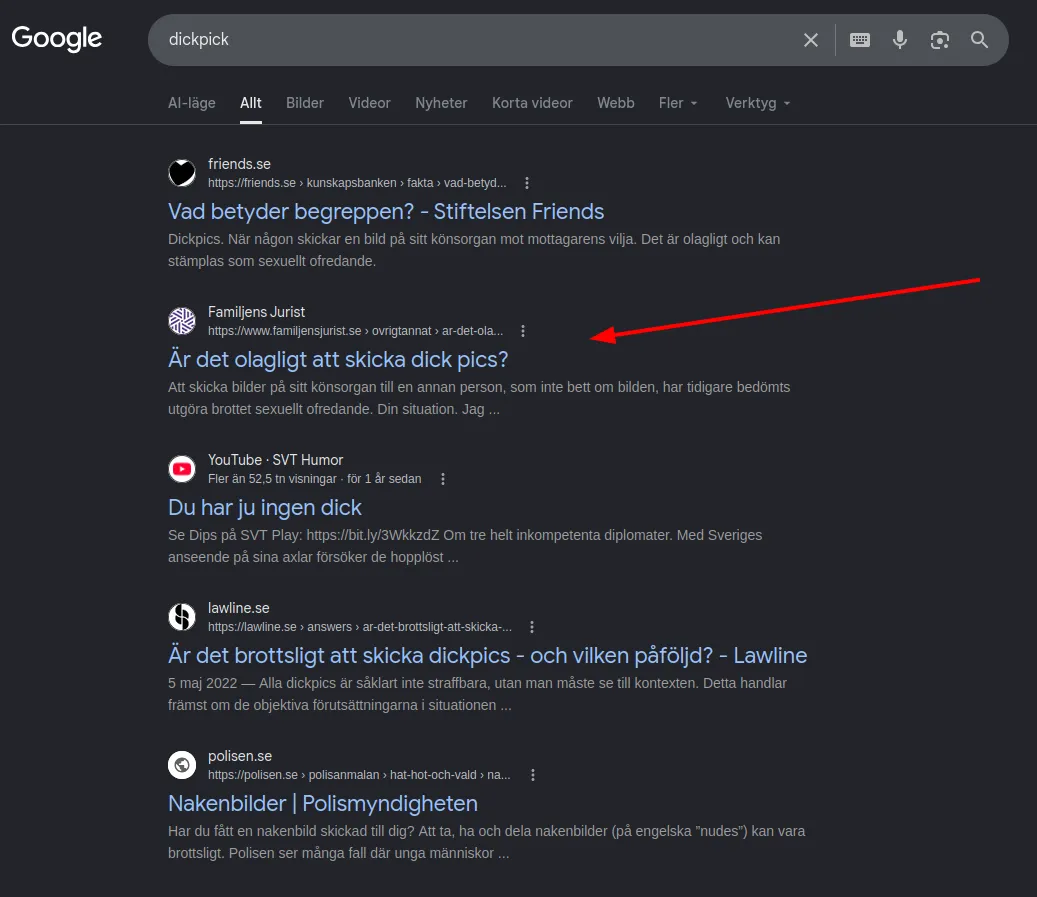Click the Familjens Jurist site name

coord(257,312)
